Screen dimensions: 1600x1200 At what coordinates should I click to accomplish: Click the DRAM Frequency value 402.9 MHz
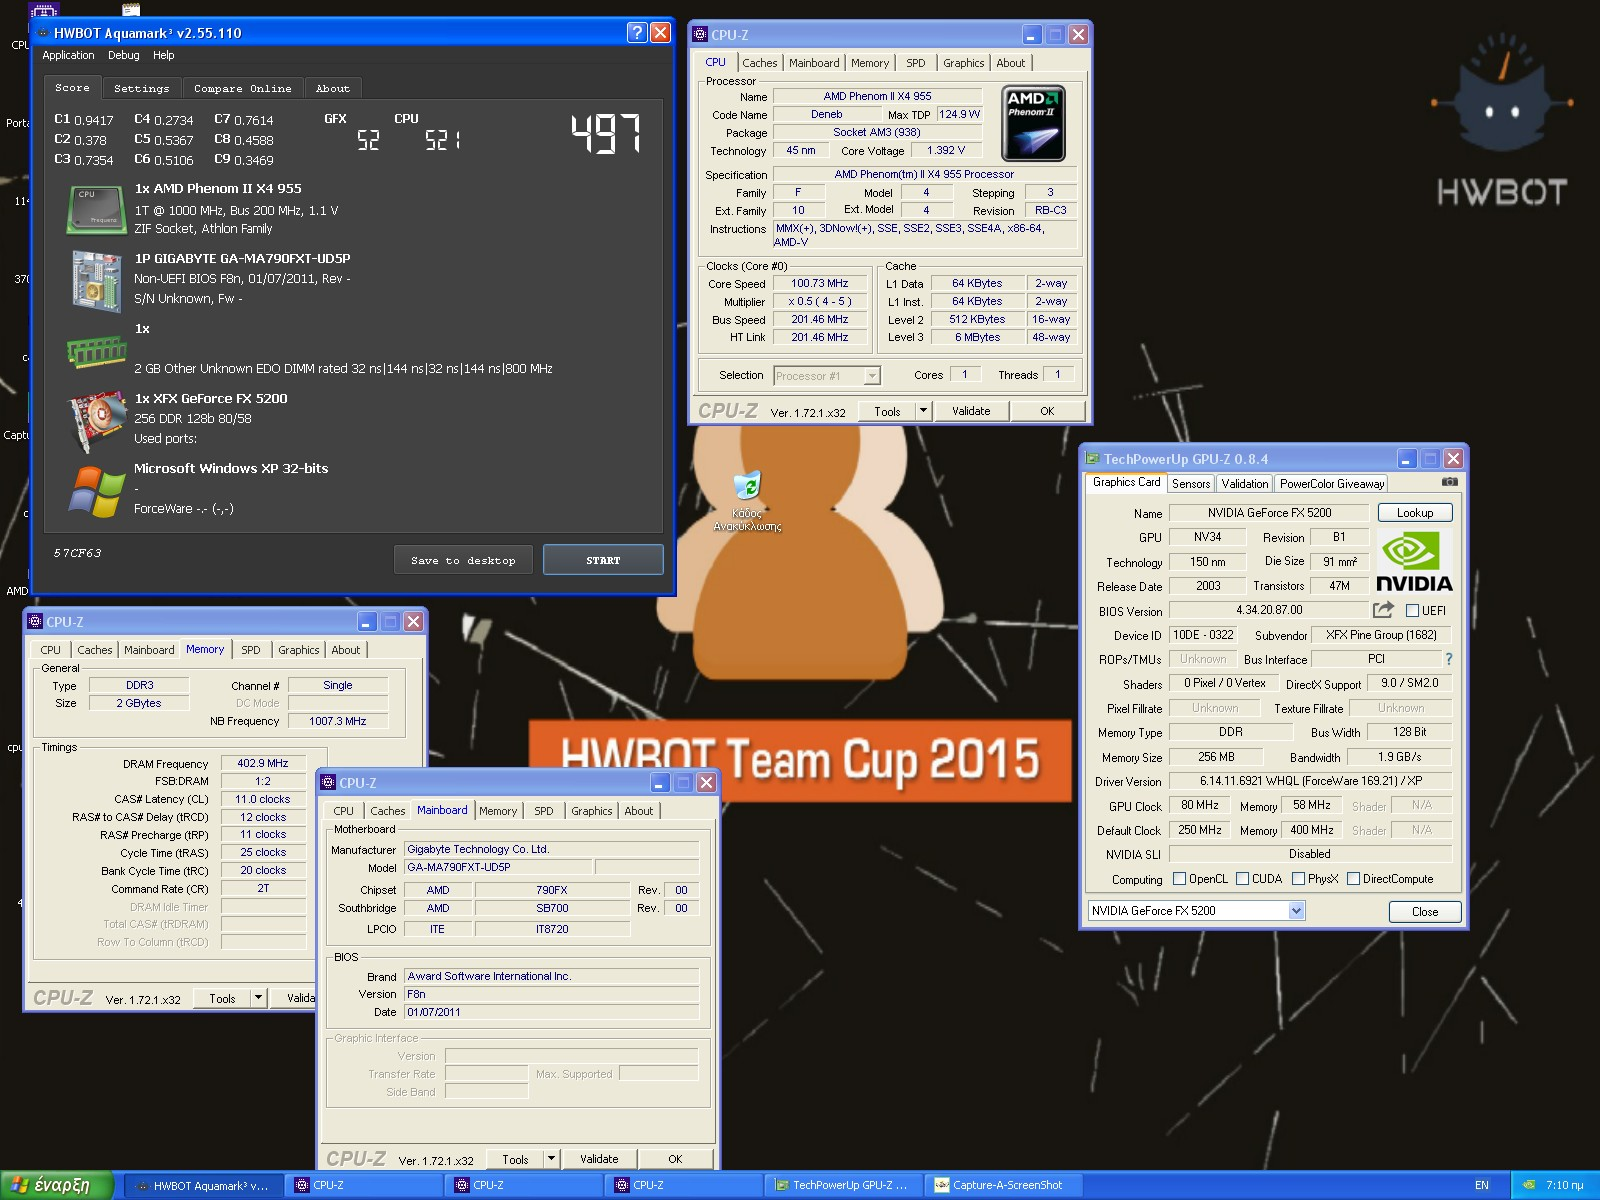[x=262, y=764]
